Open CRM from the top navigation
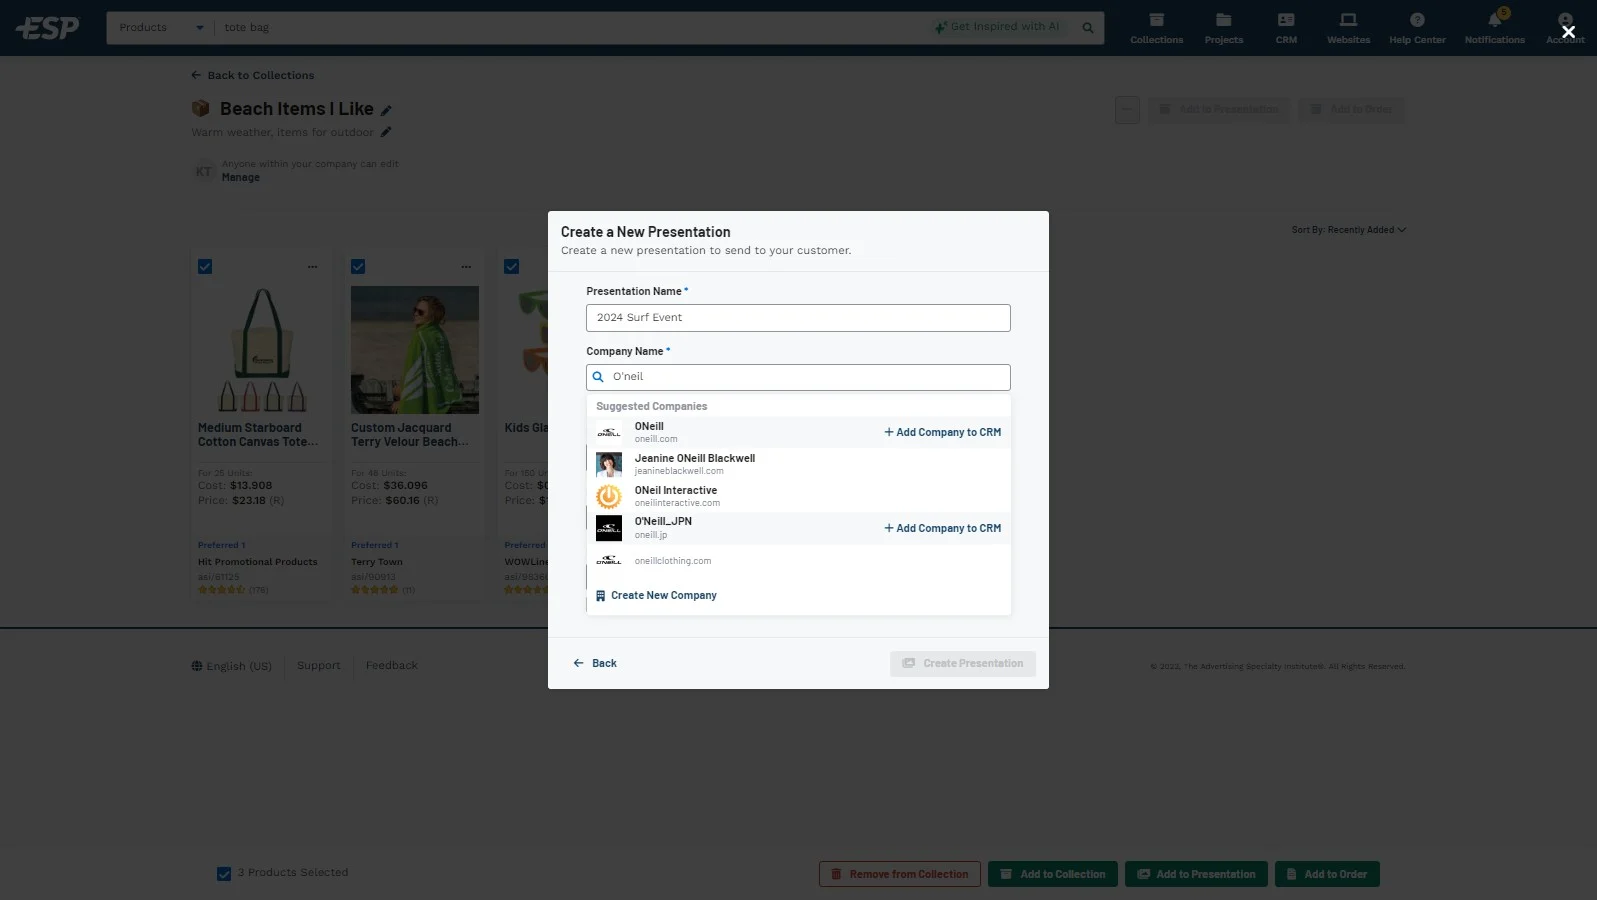The image size is (1597, 900). click(x=1286, y=28)
